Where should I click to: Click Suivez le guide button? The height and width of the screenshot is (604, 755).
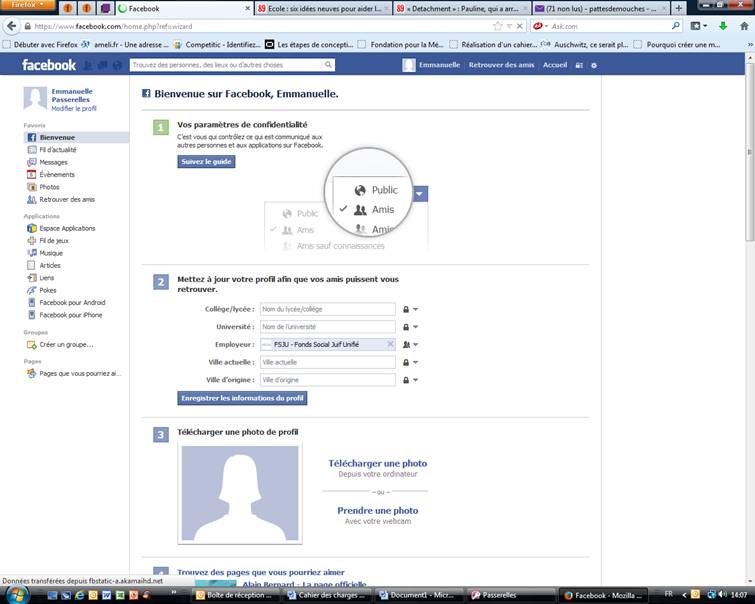[206, 161]
